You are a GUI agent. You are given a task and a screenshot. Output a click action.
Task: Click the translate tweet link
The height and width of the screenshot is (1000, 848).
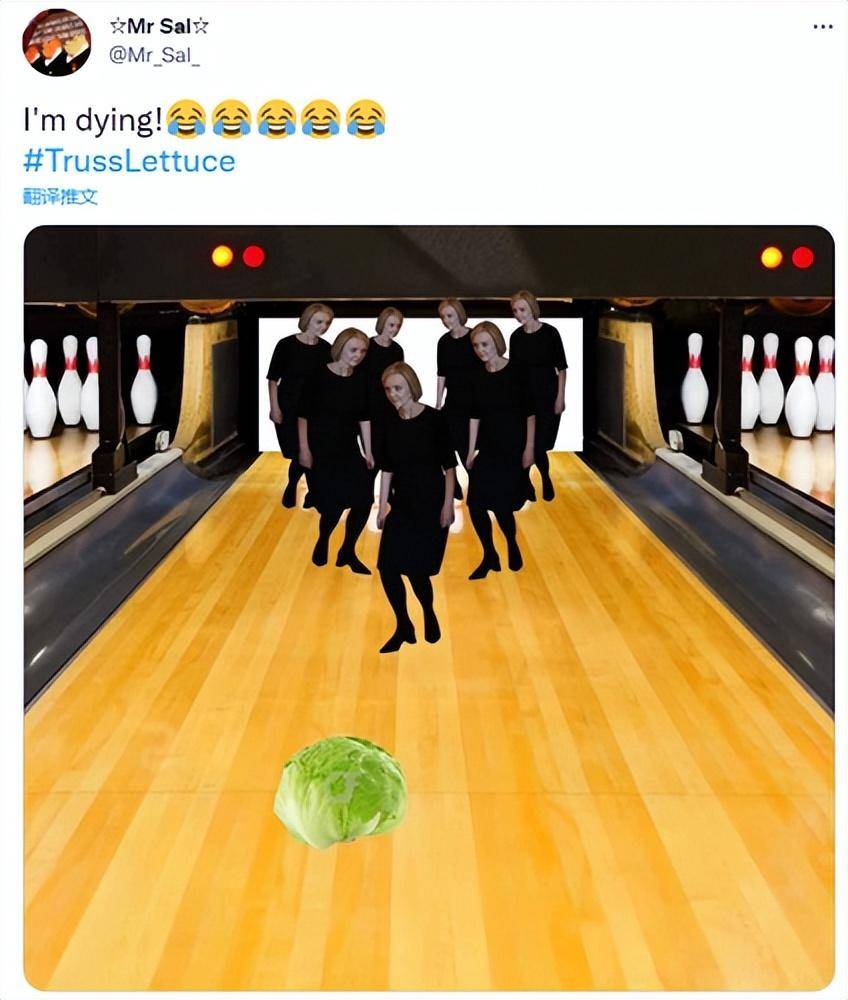click(x=61, y=197)
